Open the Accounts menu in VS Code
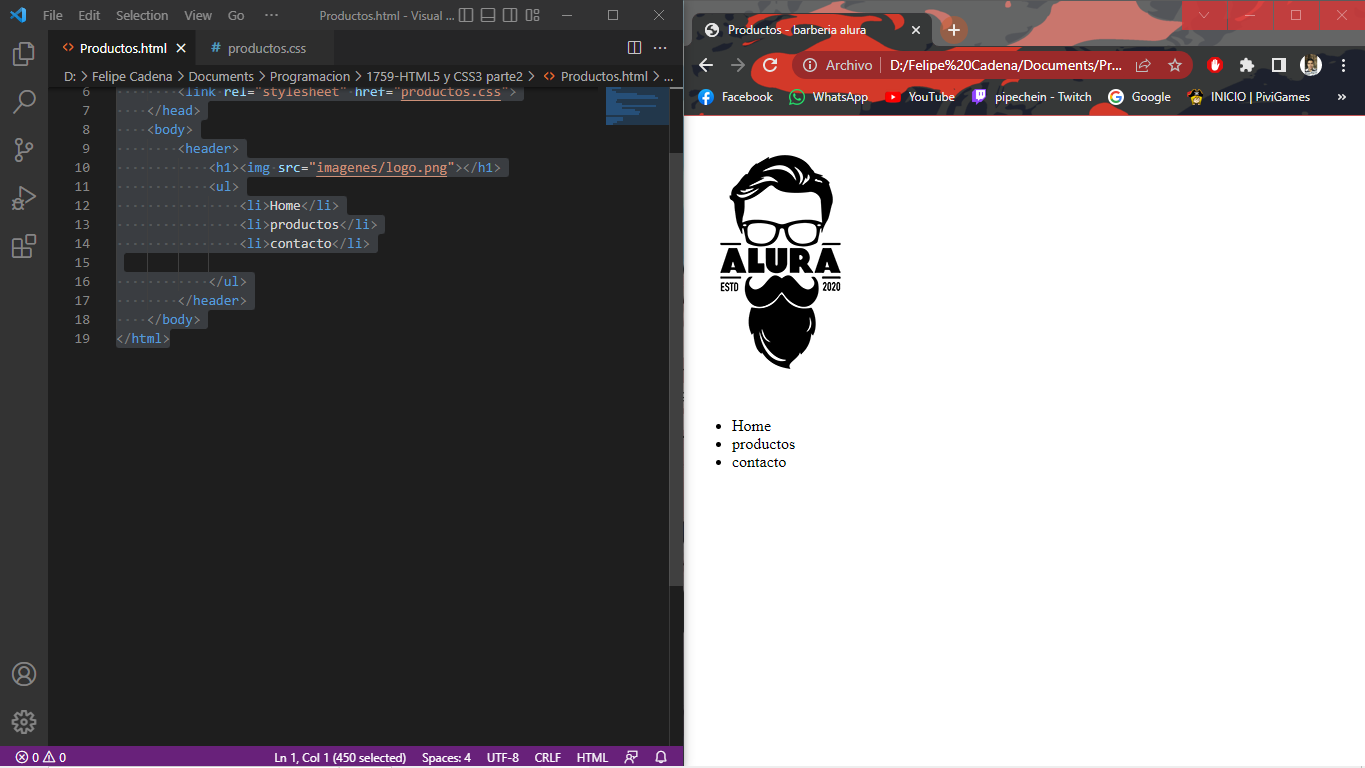 [x=24, y=674]
